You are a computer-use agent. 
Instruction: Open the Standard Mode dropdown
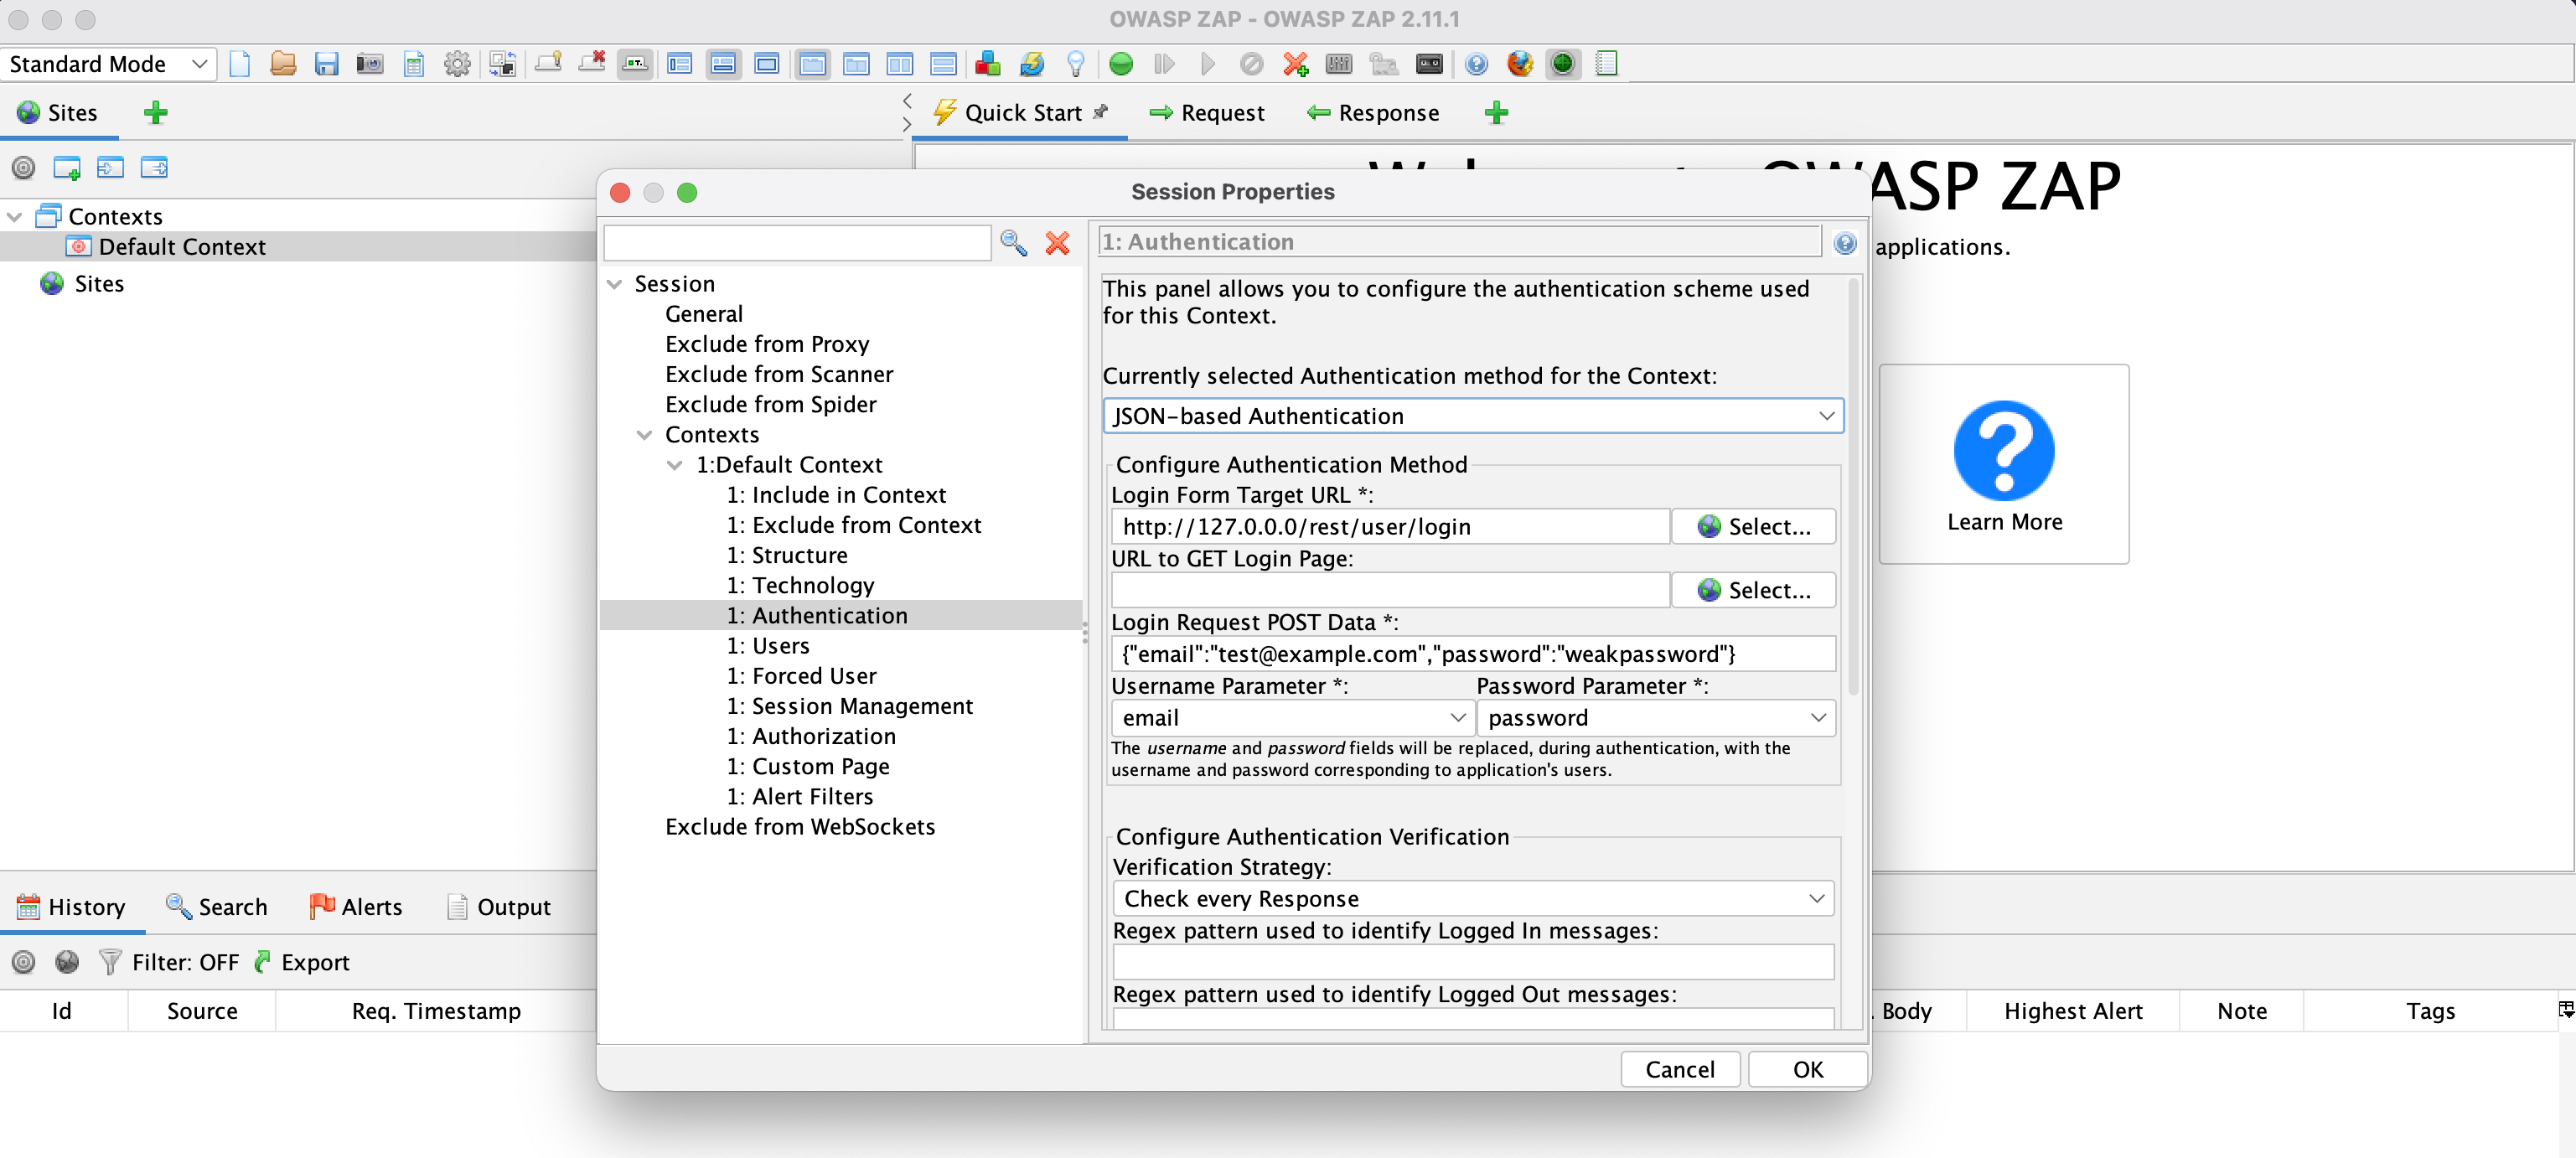point(108,64)
